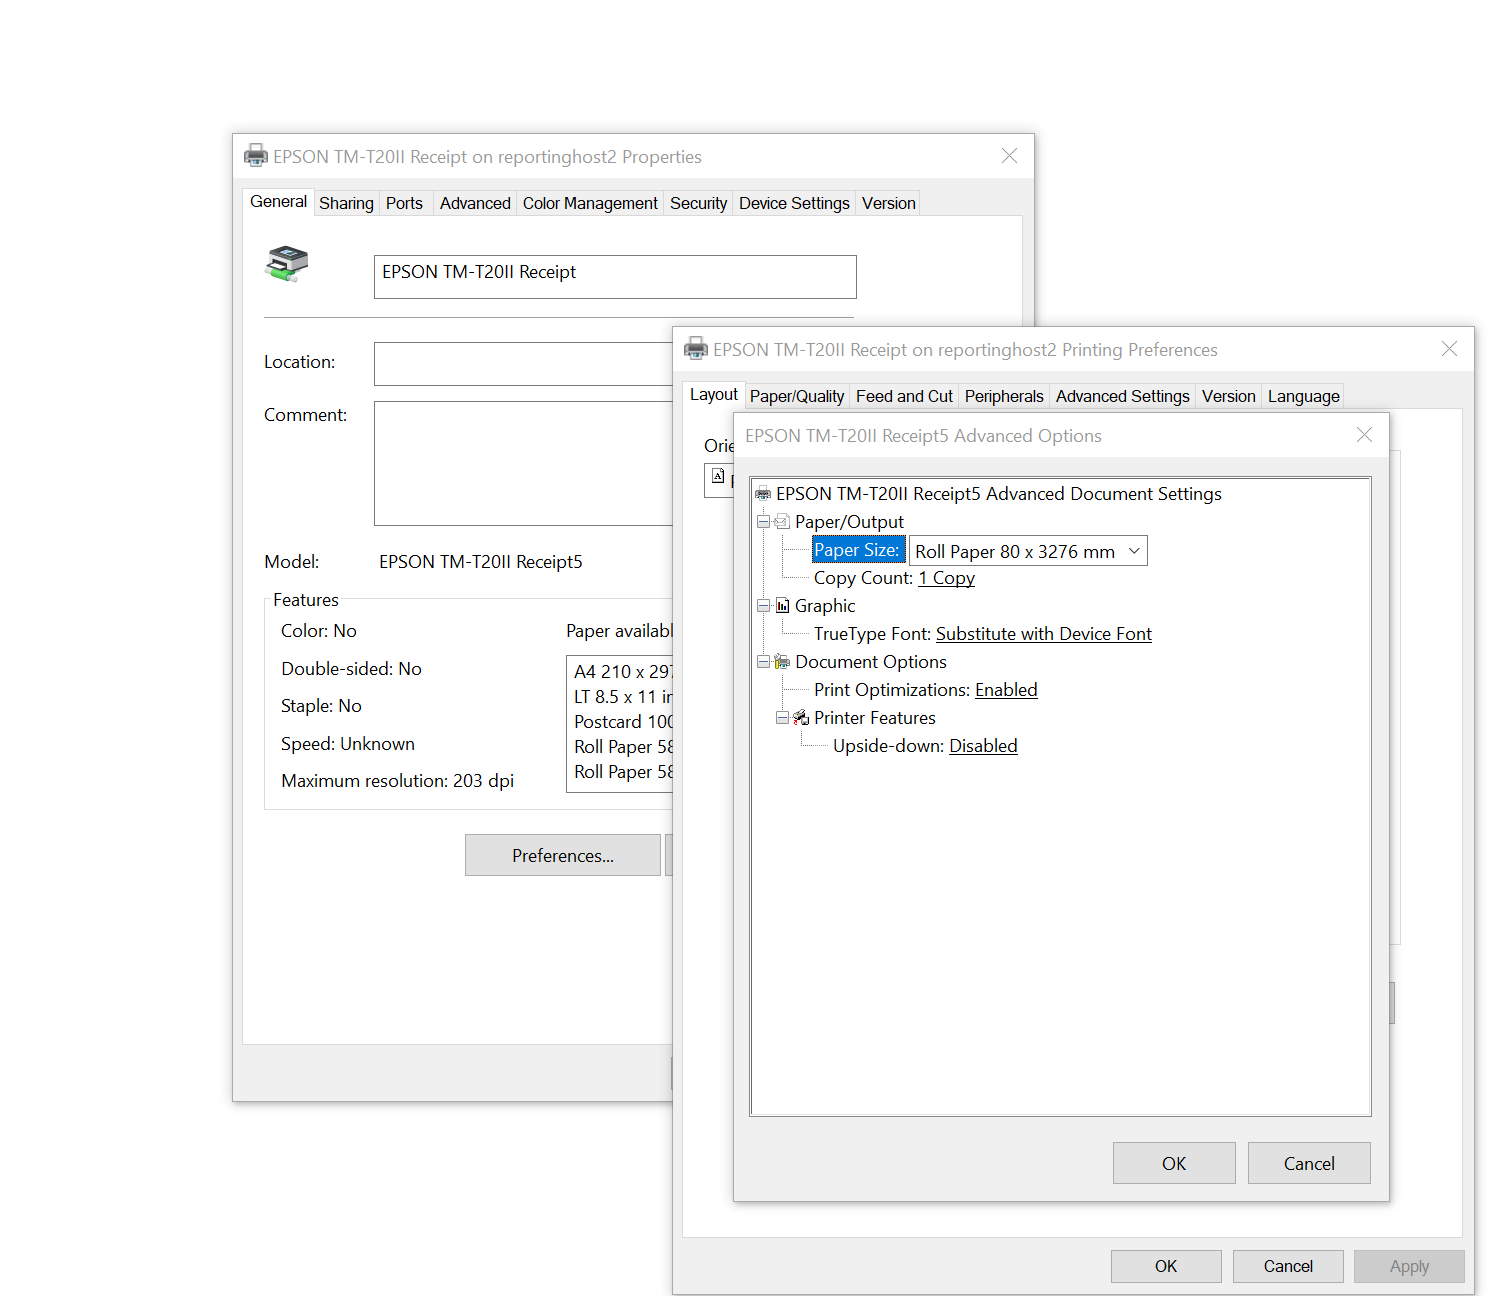Open the Version tab in Properties window
This screenshot has width=1492, height=1296.
[x=888, y=203]
